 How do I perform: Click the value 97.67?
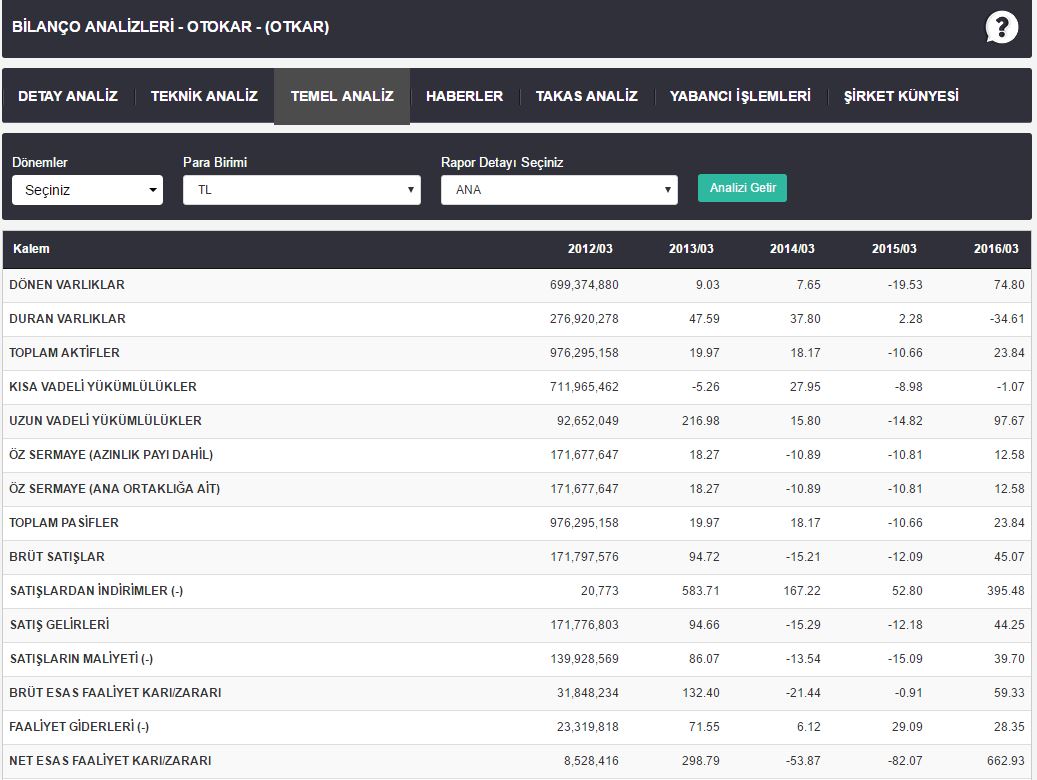(1009, 421)
